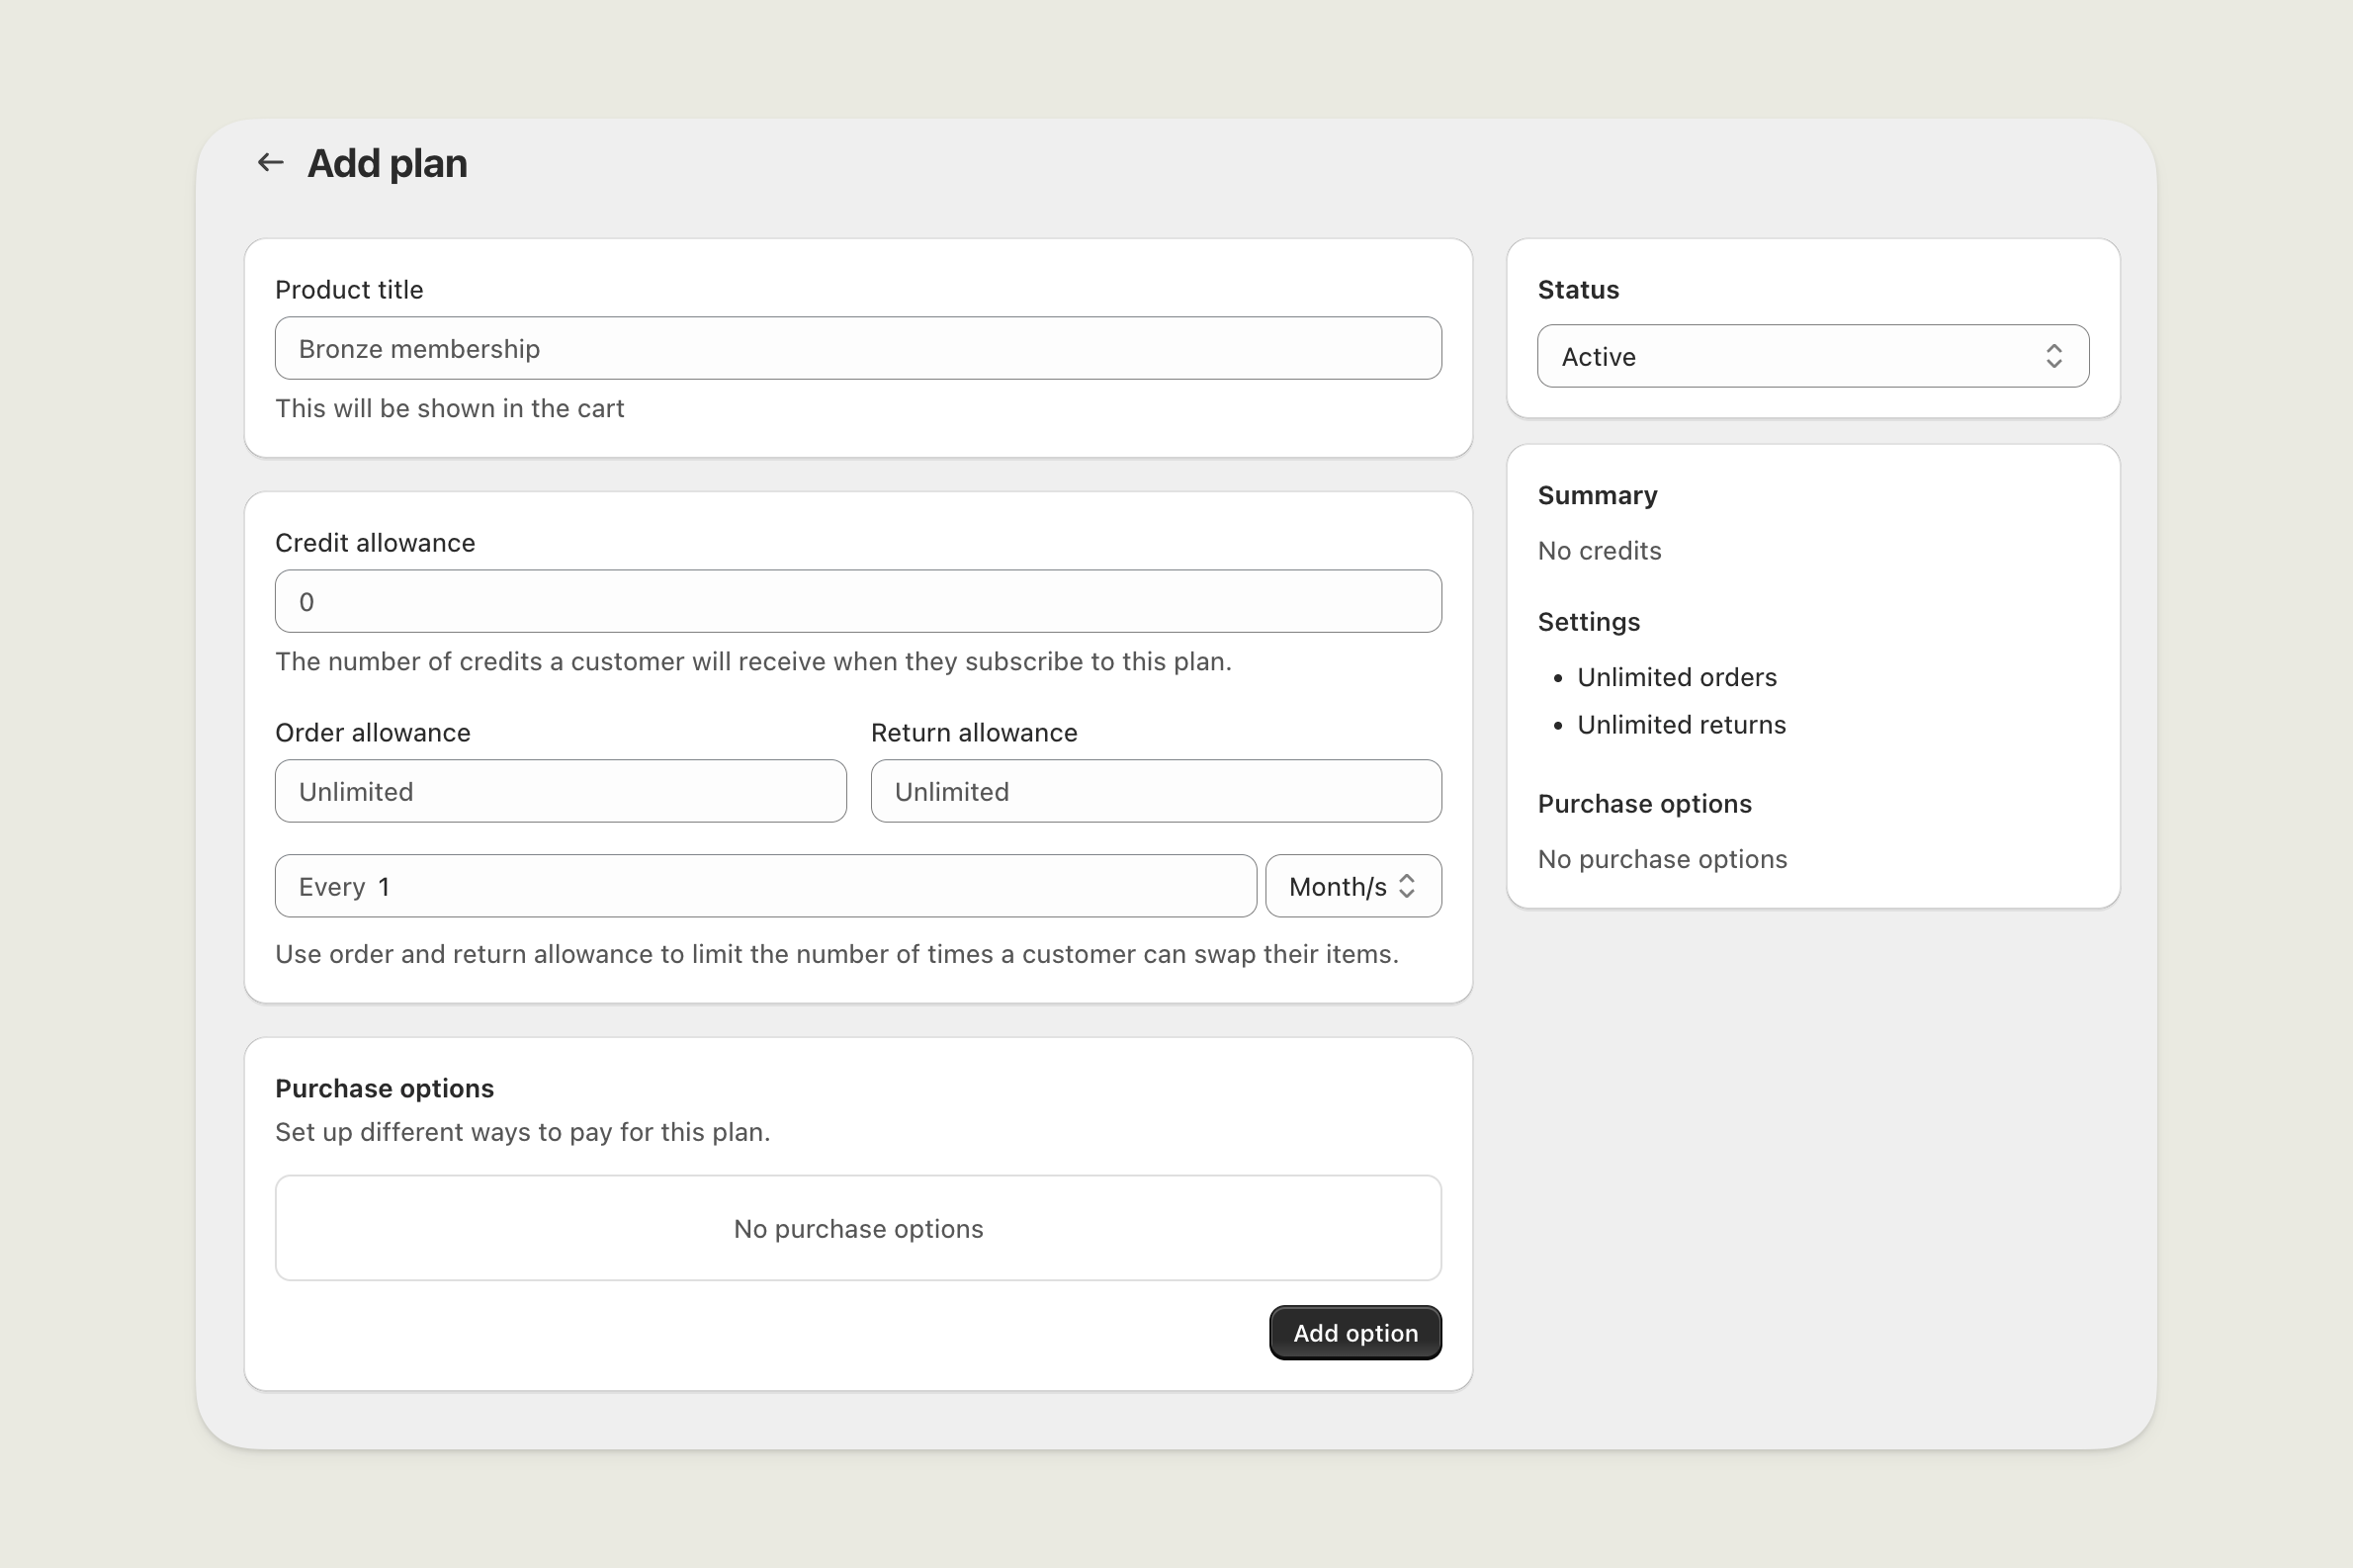Viewport: 2353px width, 1568px height.
Task: Click the No purchase options placeholder area
Action: point(858,1228)
